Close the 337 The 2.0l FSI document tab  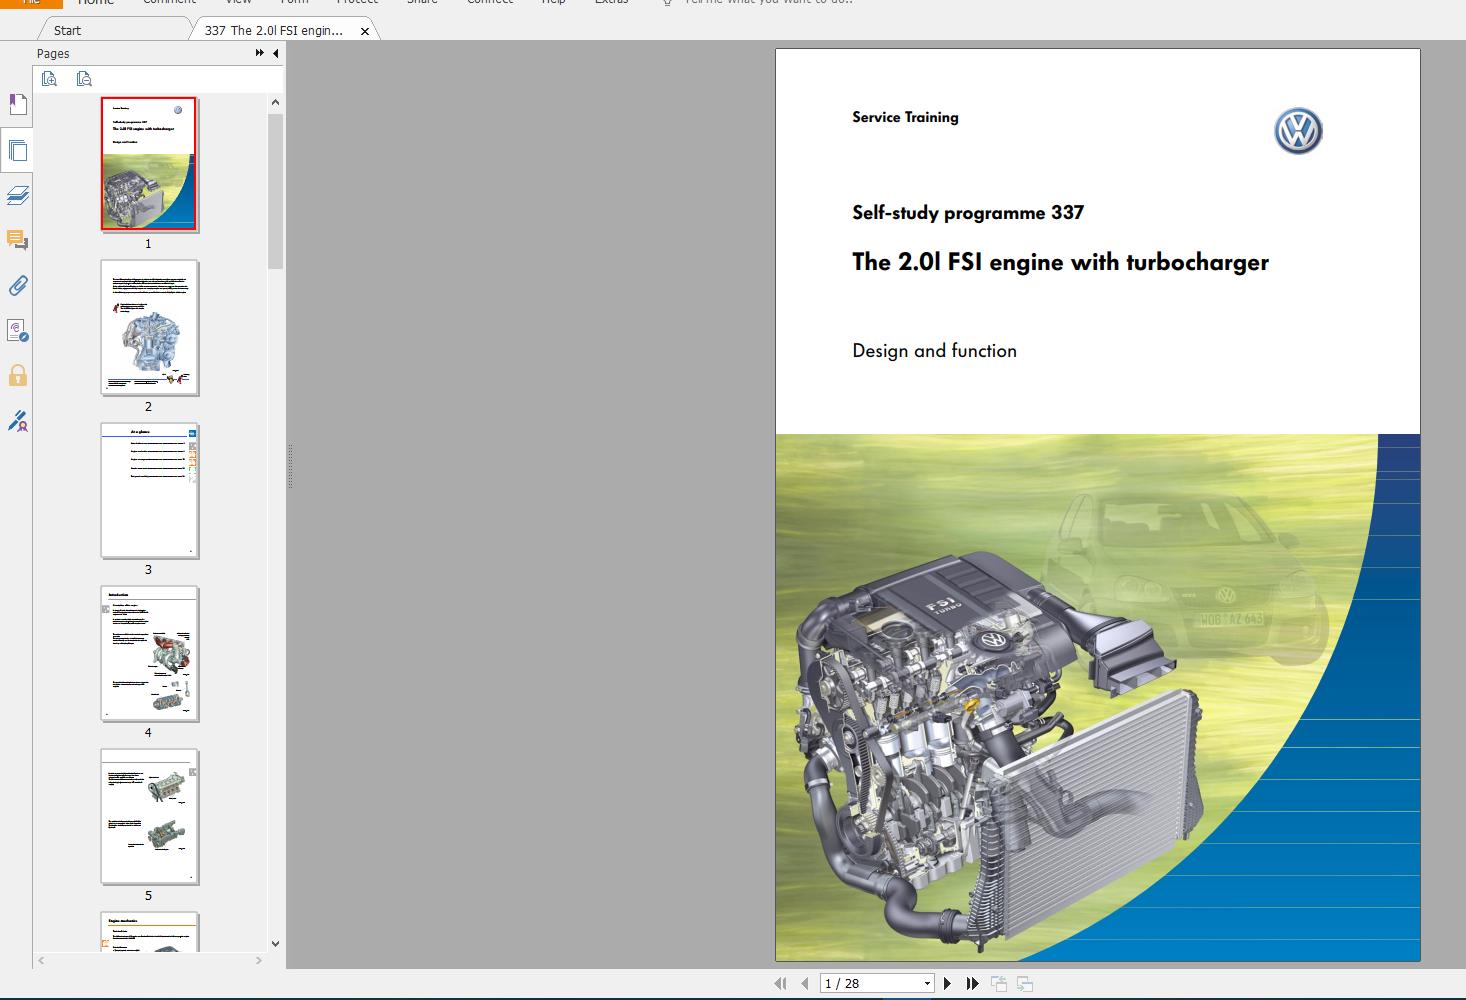[x=365, y=31]
